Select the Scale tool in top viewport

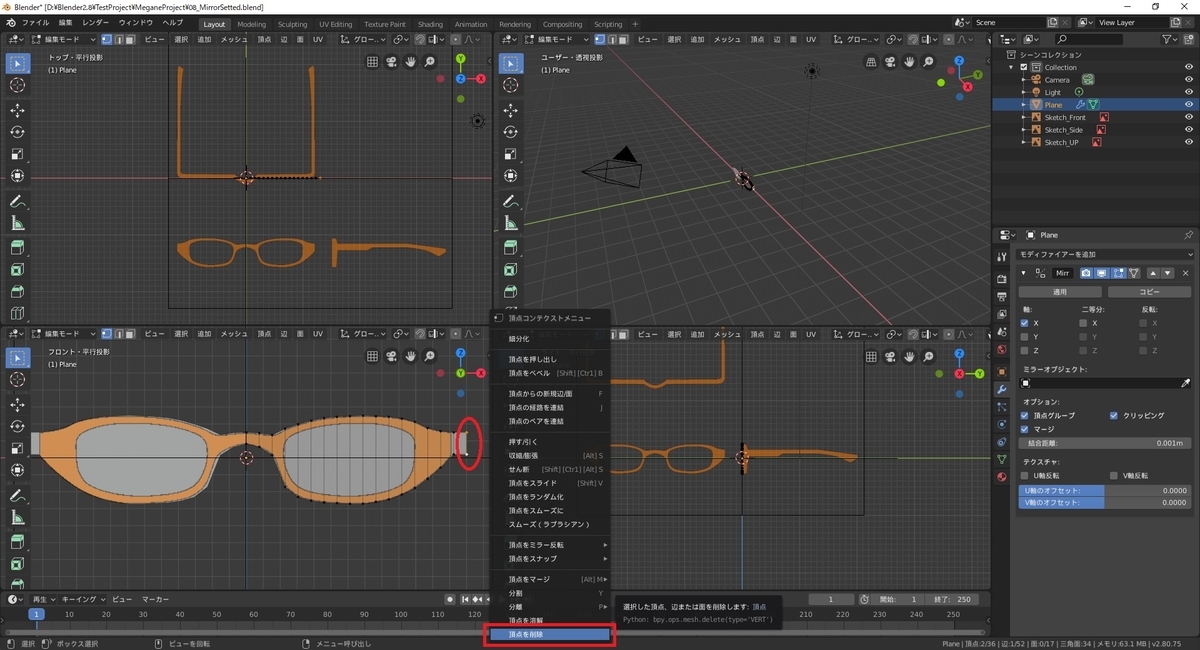click(17, 154)
